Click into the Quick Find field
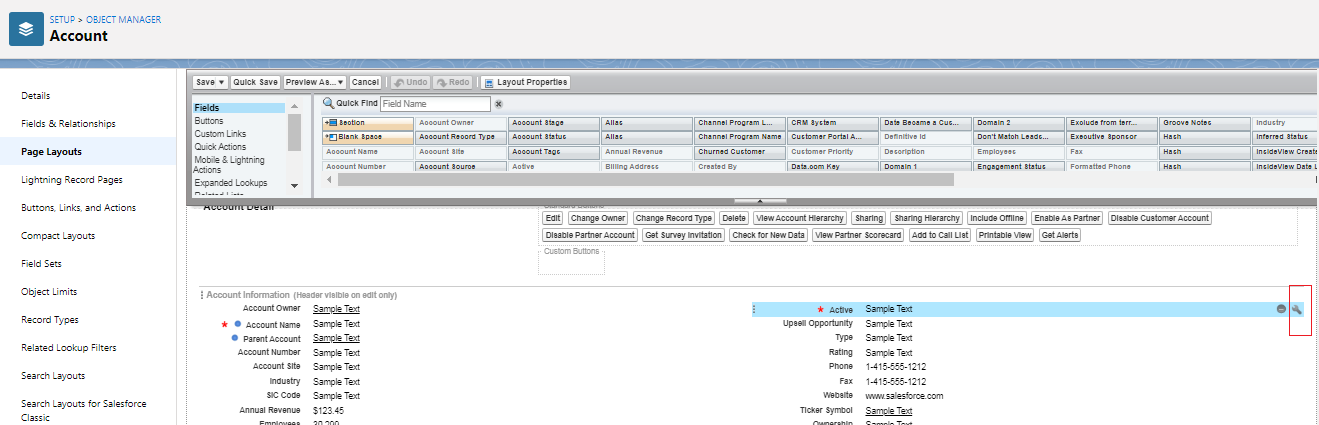 point(435,103)
